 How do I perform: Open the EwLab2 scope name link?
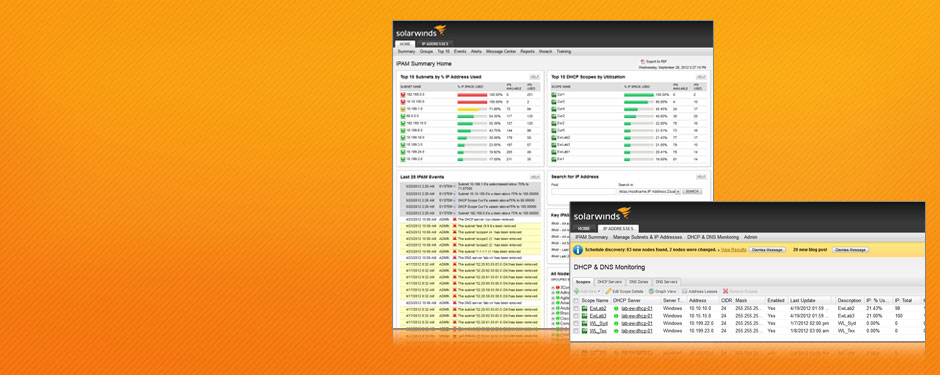click(598, 309)
